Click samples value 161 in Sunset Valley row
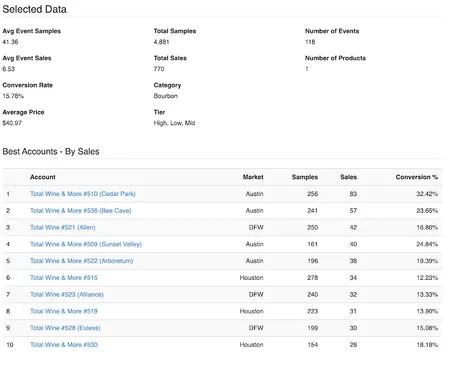 point(313,244)
